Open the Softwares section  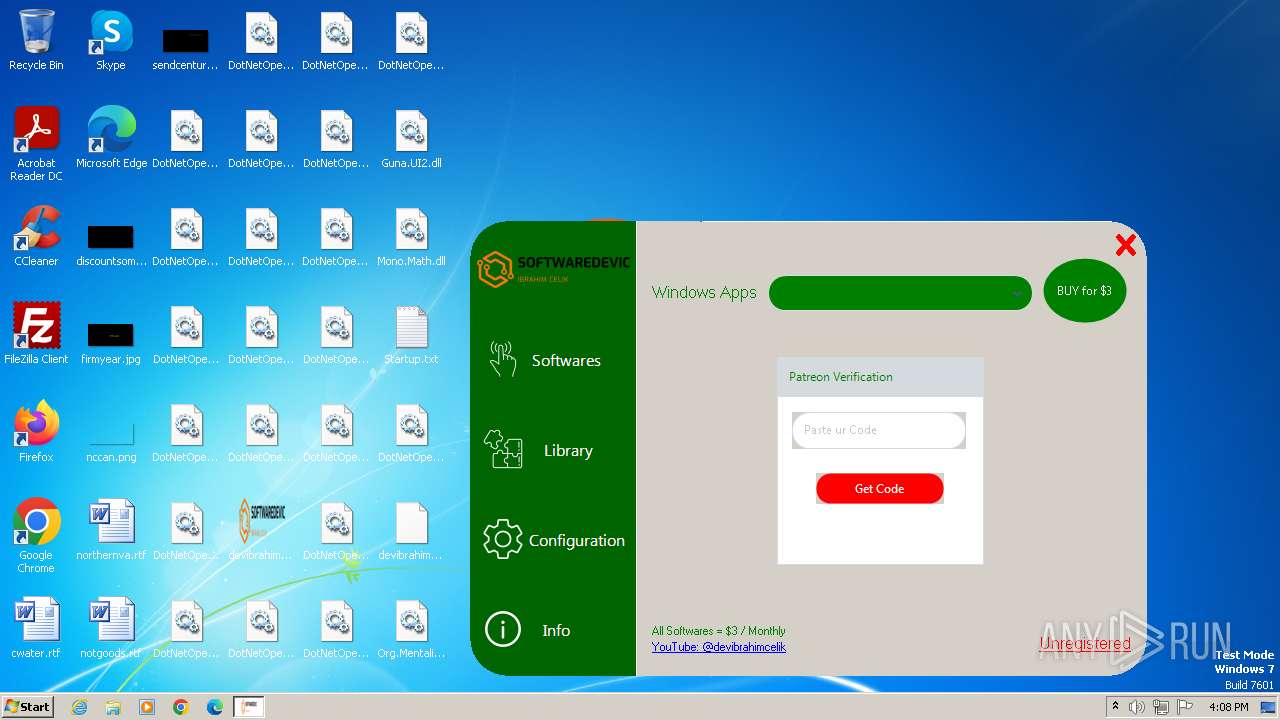pyautogui.click(x=566, y=361)
